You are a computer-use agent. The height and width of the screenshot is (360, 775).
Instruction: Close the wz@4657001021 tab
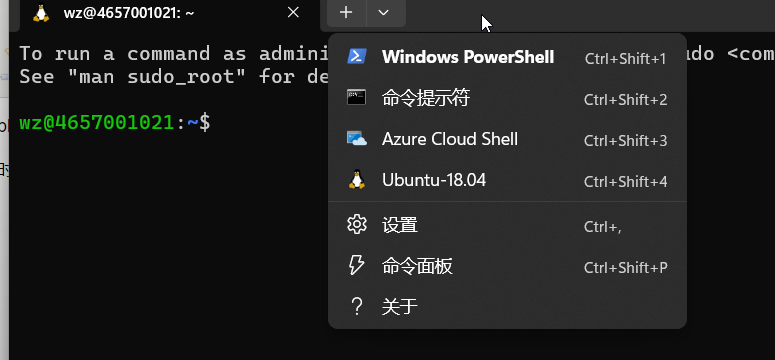293,13
